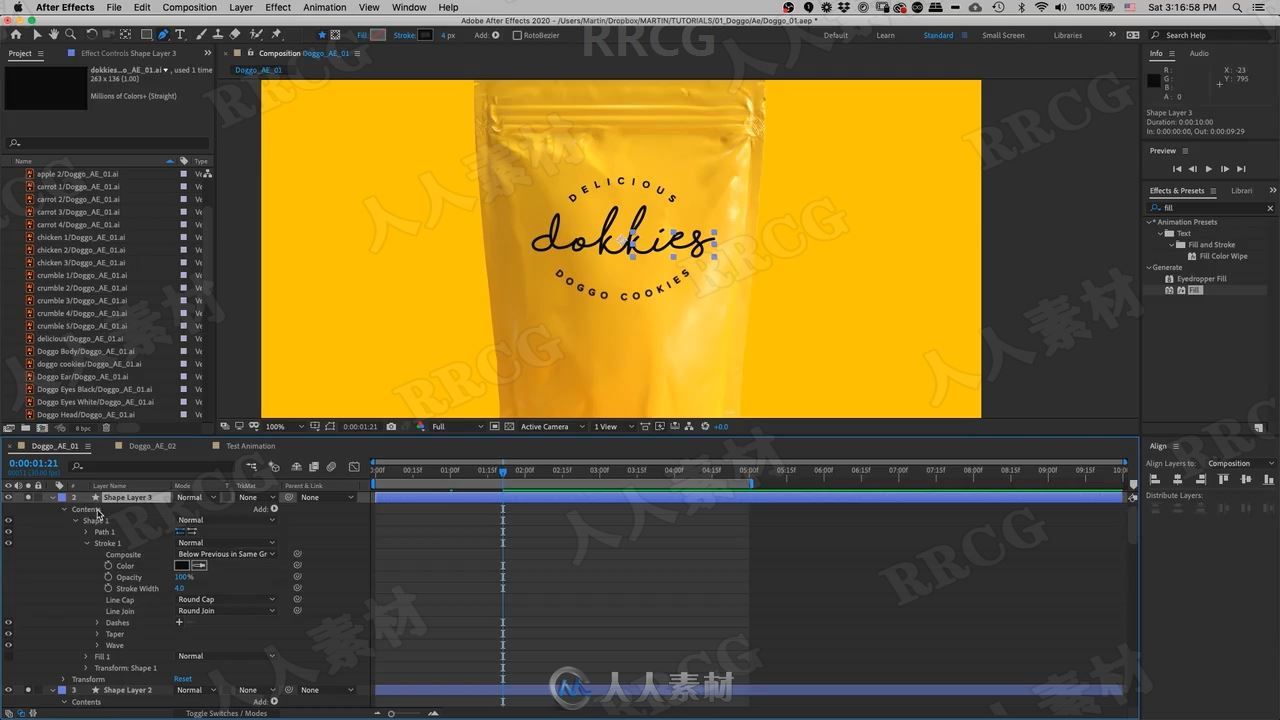Toggle Stroke 1 eye visibility

click(8, 543)
